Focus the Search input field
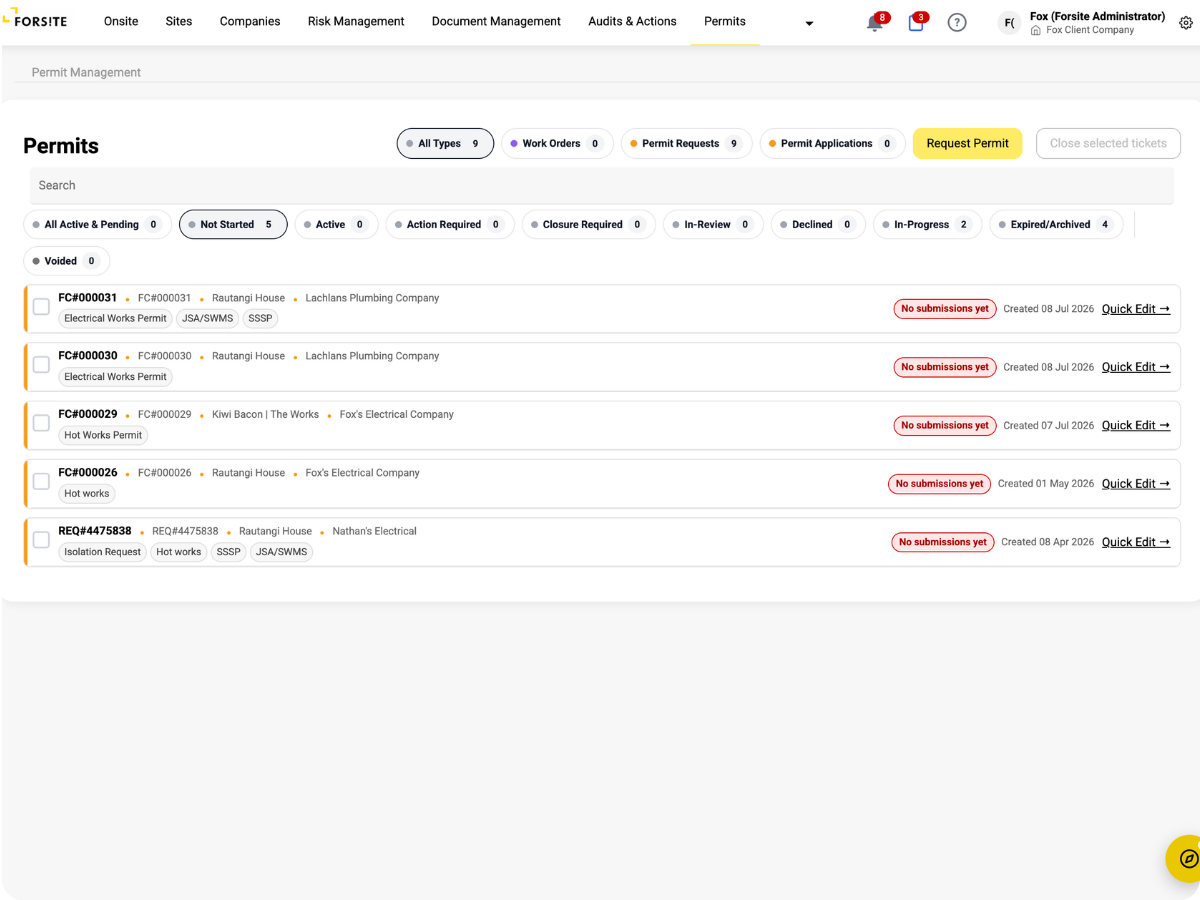The height and width of the screenshot is (900, 1200). 602,185
